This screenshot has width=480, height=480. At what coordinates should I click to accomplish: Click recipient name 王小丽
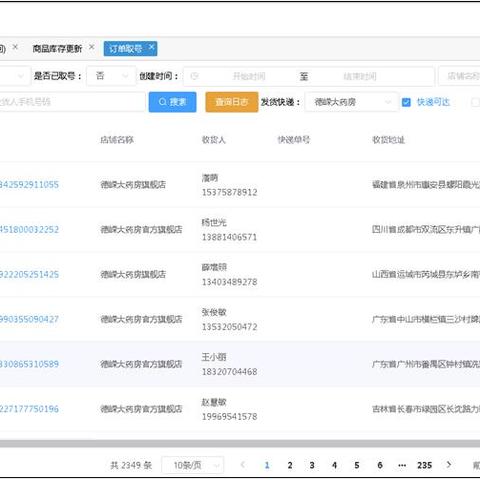214,357
